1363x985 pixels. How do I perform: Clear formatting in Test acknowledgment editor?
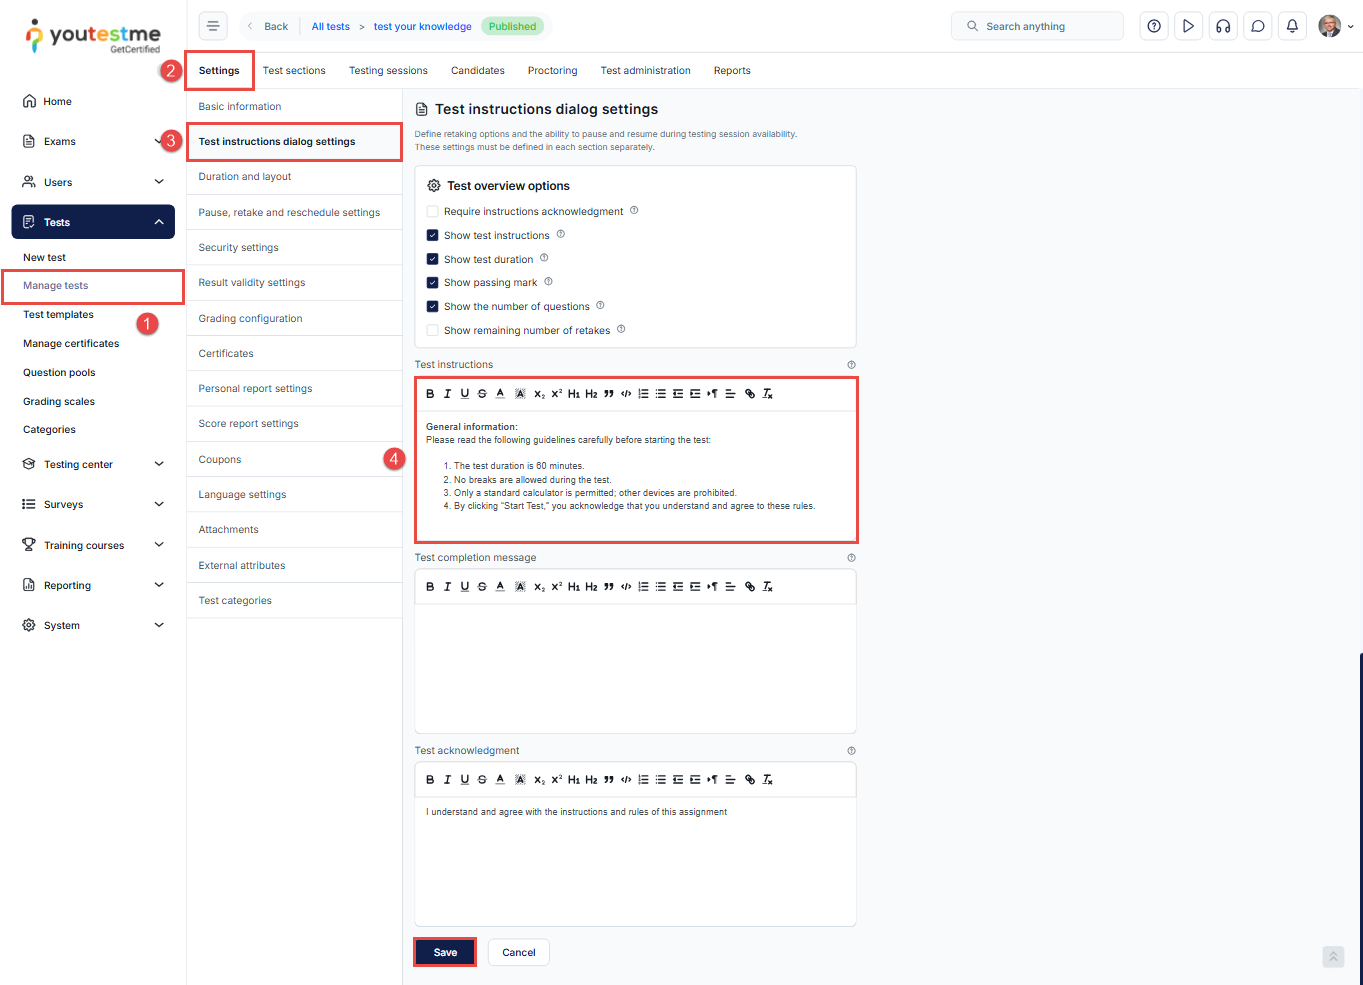(768, 780)
